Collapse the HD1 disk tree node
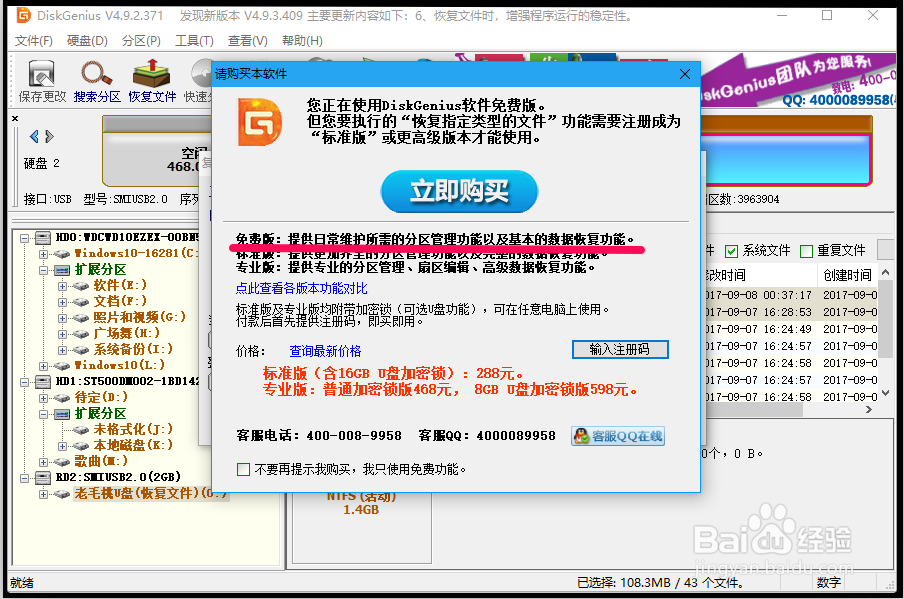The width and height of the screenshot is (904, 599). point(24,382)
